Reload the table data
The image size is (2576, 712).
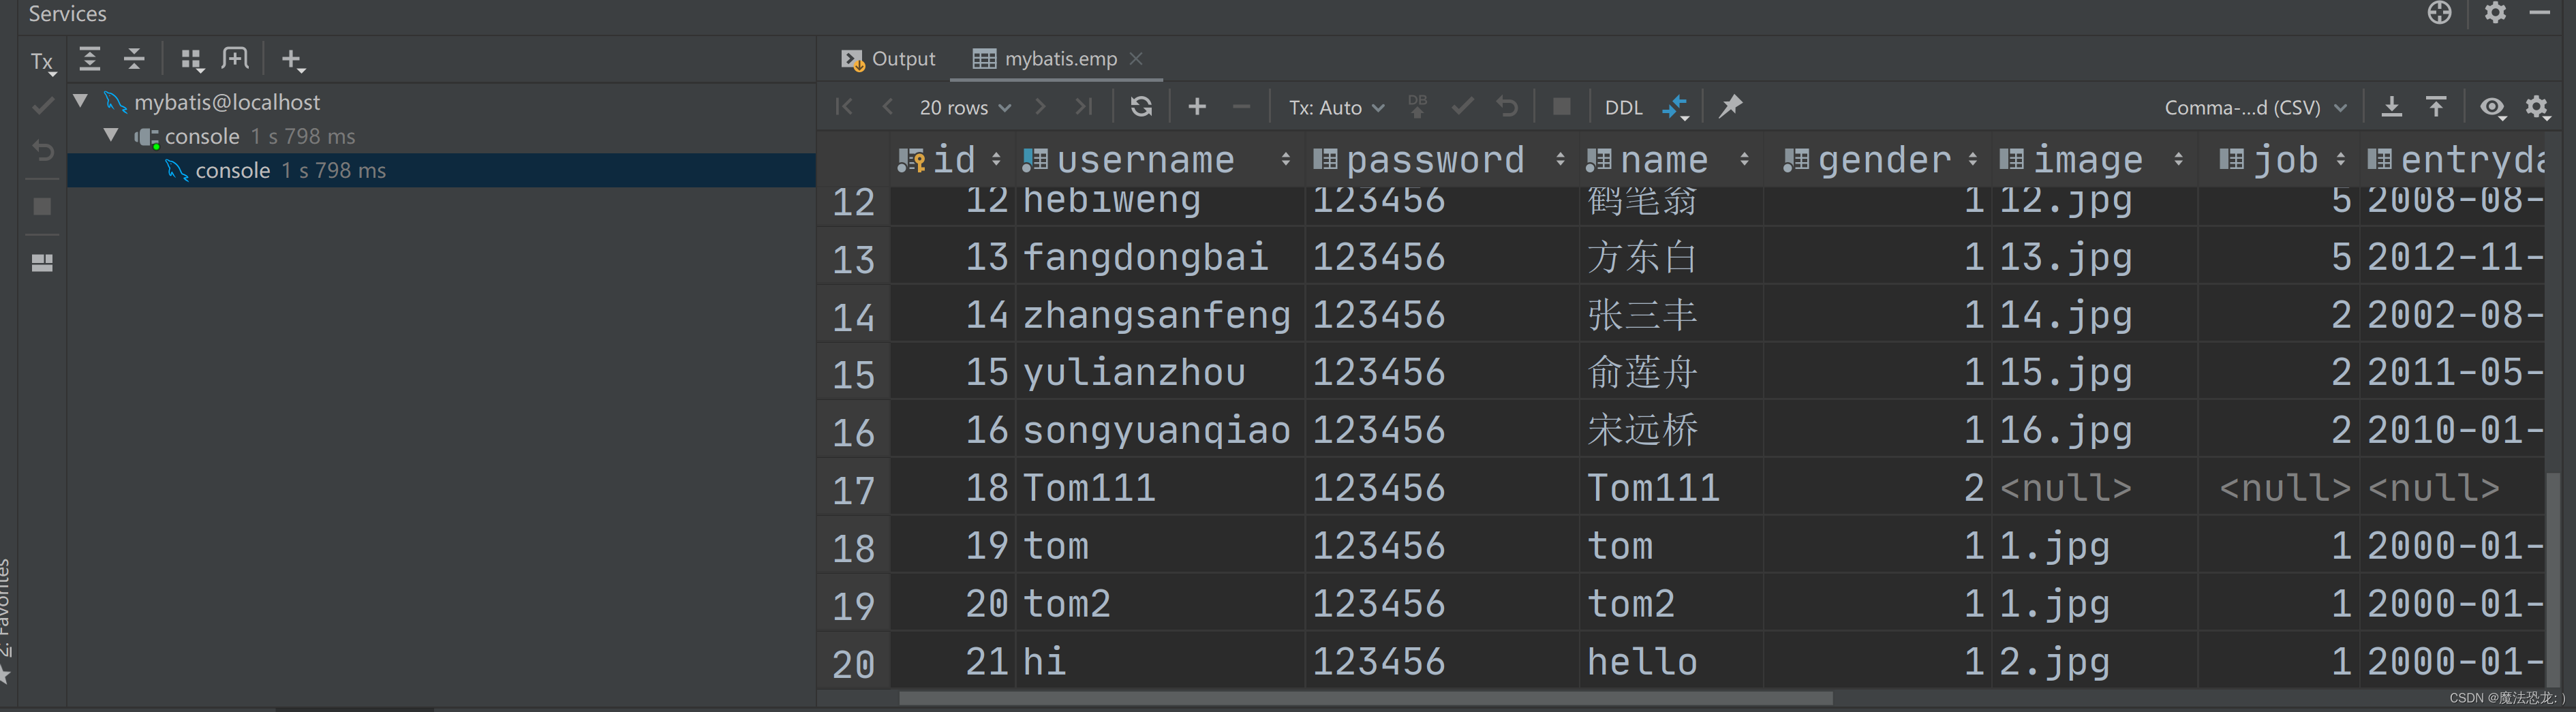1141,106
